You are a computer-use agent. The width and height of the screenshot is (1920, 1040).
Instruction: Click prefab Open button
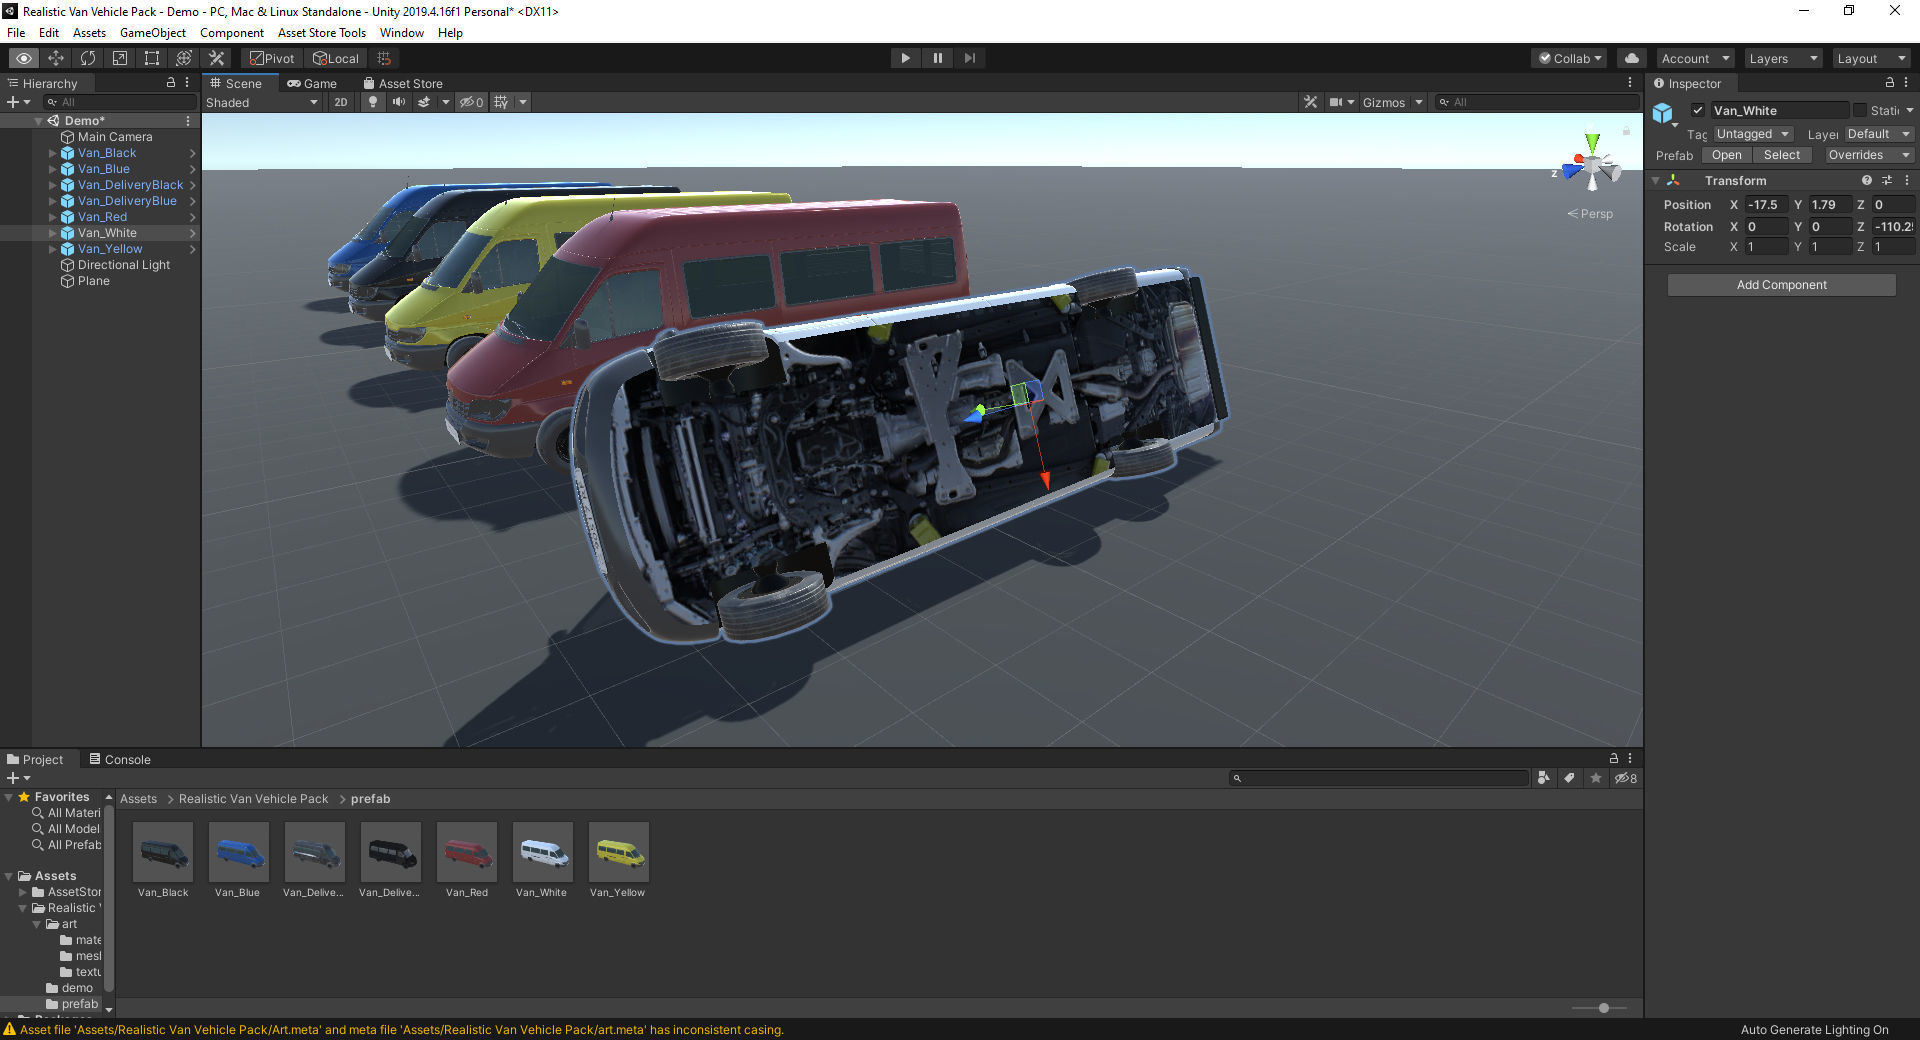point(1726,155)
